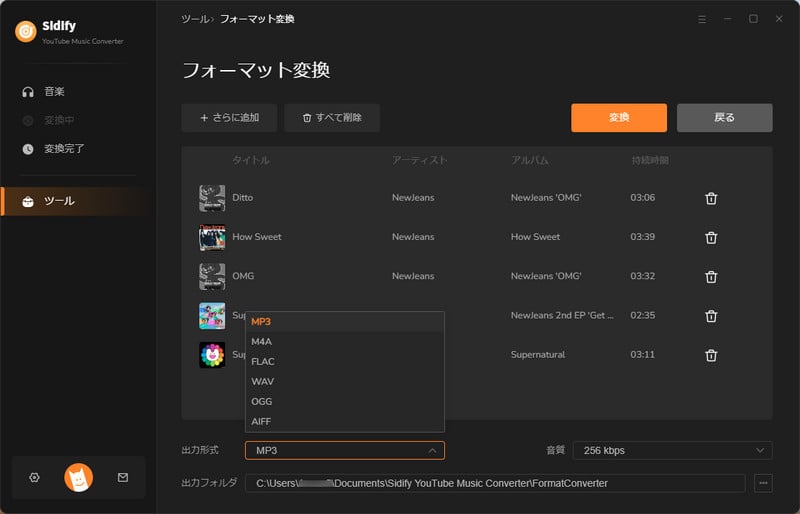Pick AIFF output format
This screenshot has width=800, height=514.
(x=344, y=421)
